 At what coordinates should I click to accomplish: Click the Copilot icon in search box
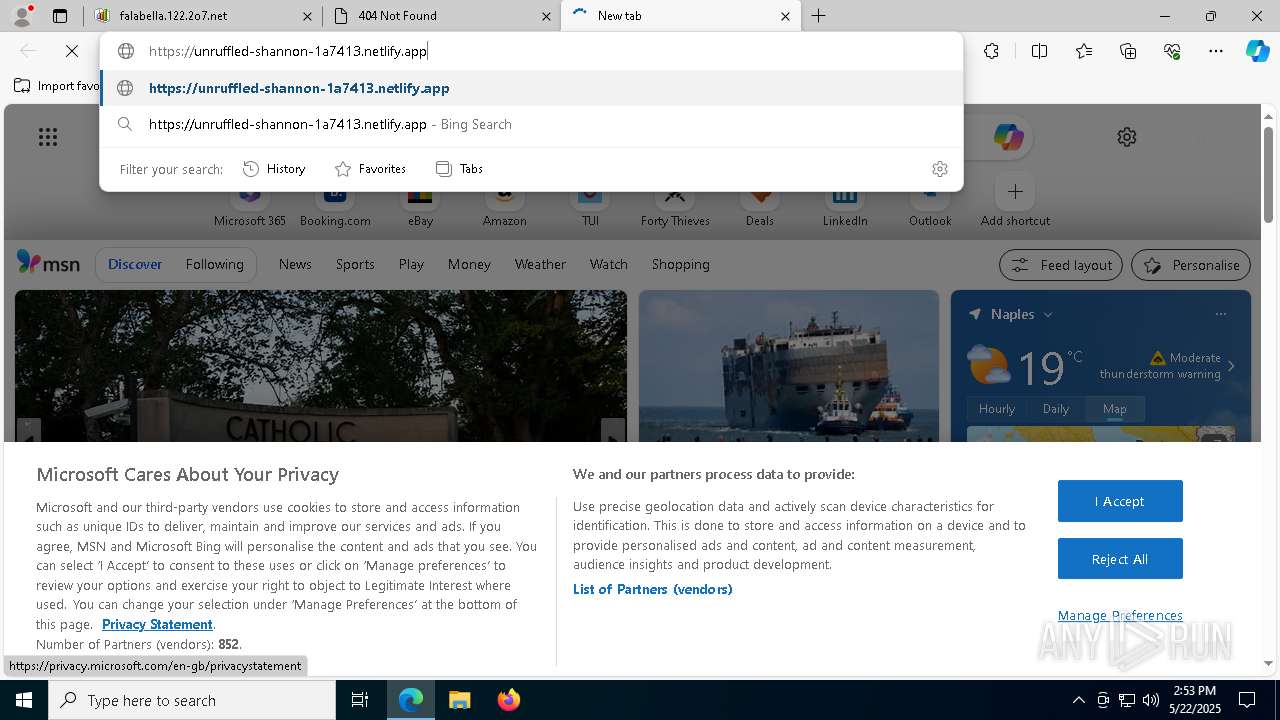point(1008,137)
